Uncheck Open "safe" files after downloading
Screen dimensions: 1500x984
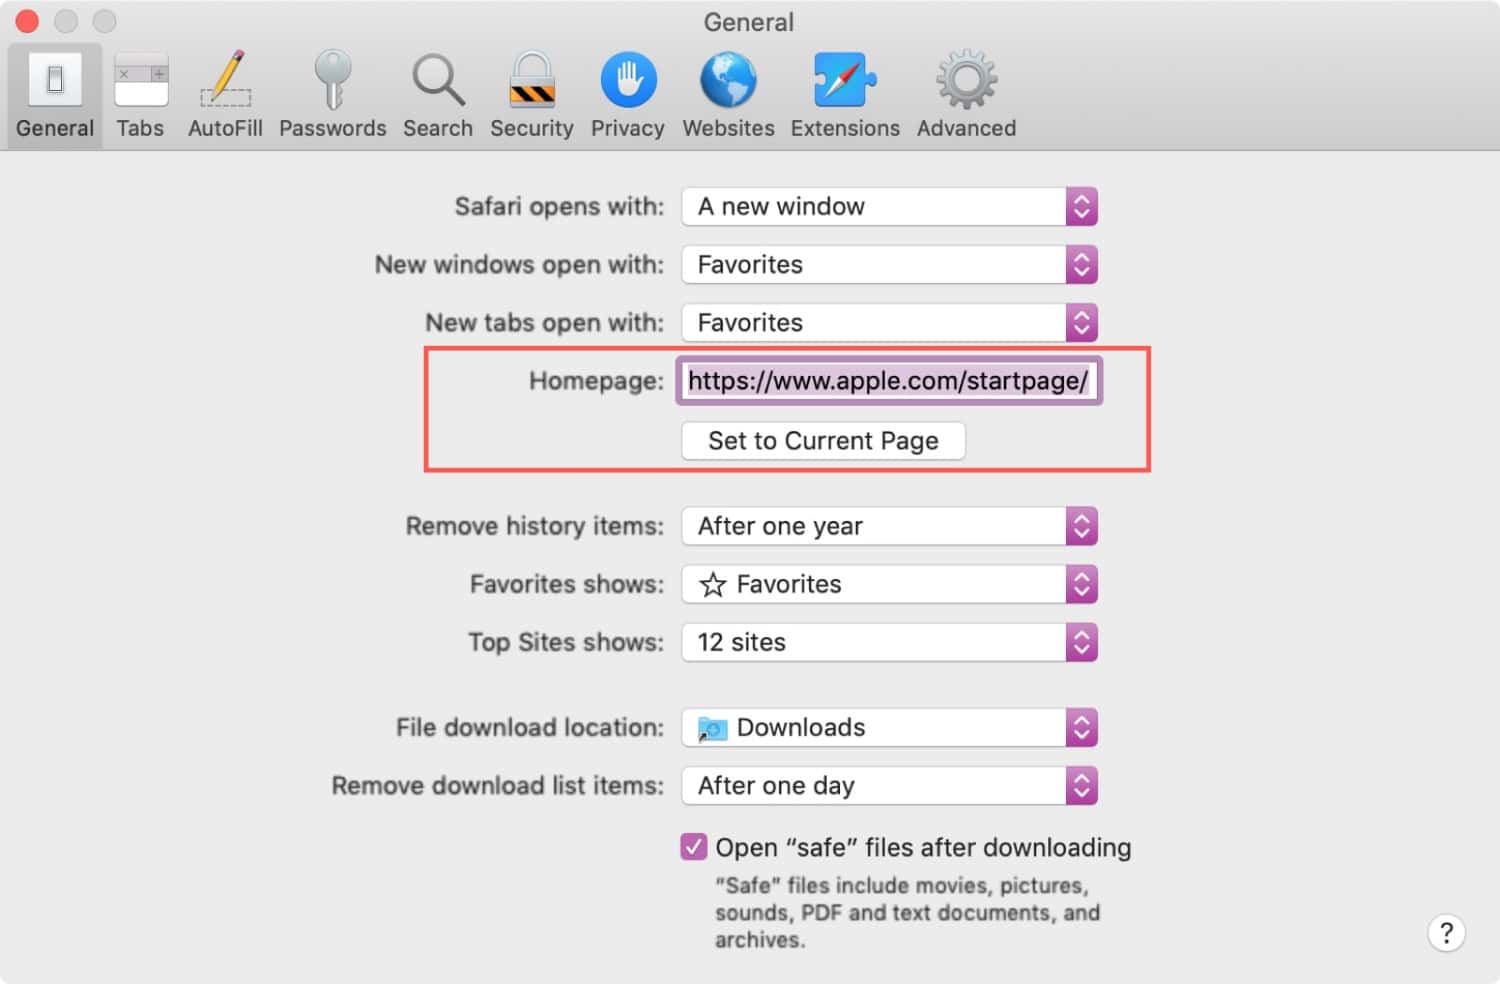pyautogui.click(x=693, y=847)
